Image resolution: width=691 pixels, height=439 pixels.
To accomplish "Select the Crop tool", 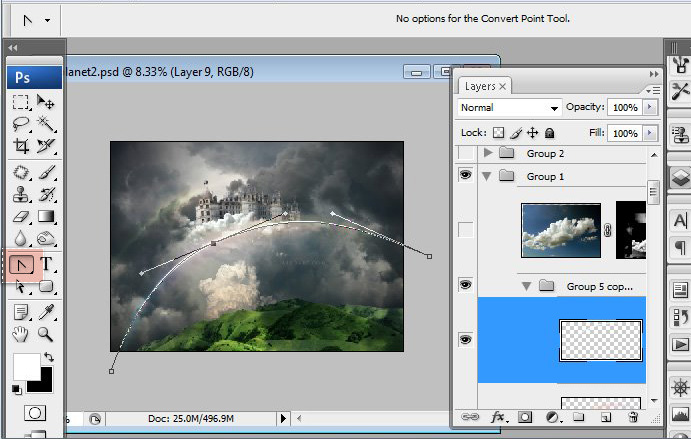I will click(20, 146).
